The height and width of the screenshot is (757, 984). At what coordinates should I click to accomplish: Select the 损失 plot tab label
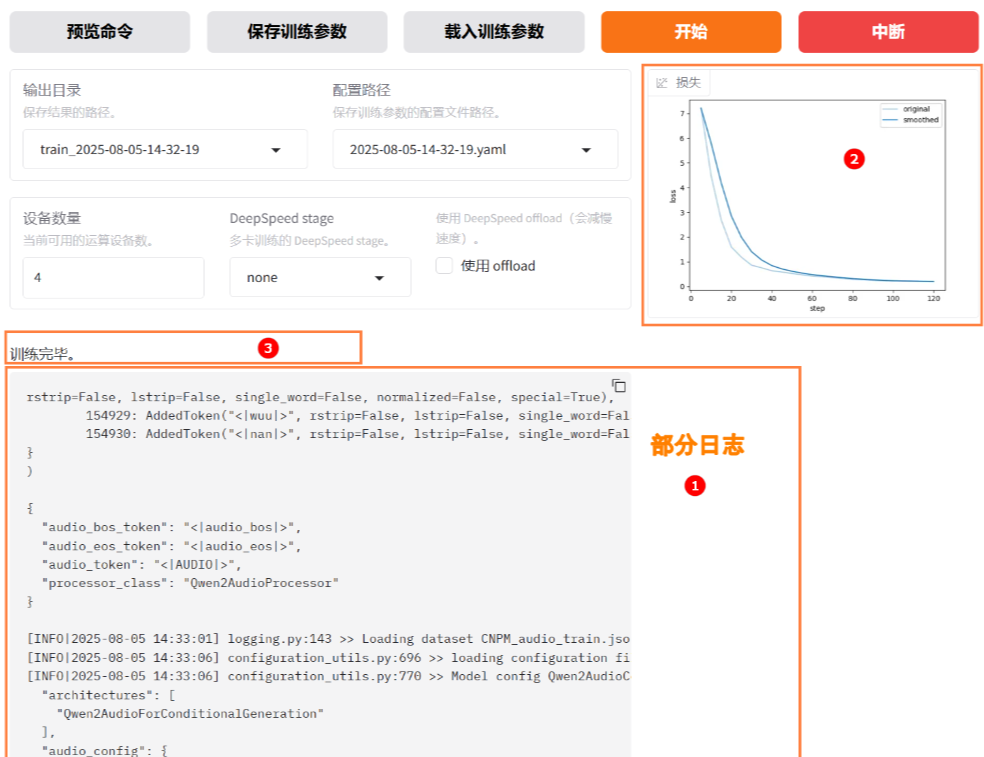coord(688,83)
